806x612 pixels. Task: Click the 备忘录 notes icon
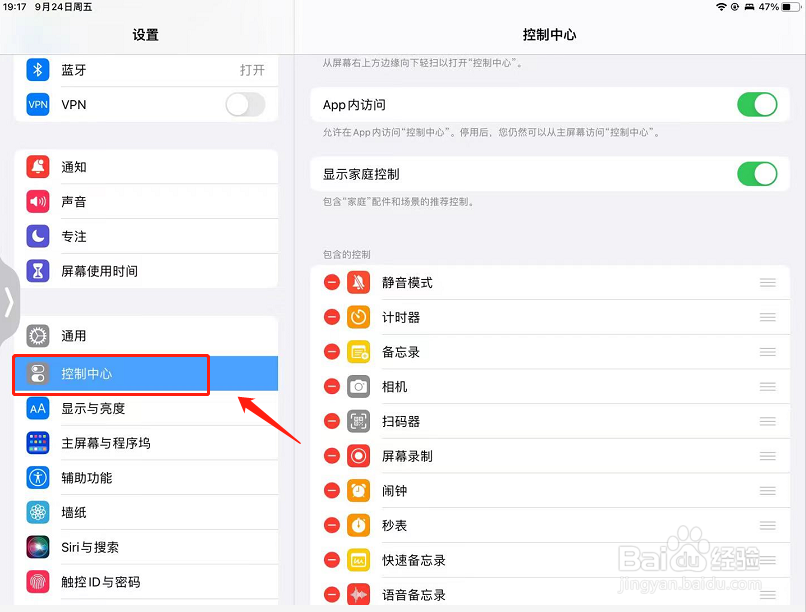(x=358, y=351)
